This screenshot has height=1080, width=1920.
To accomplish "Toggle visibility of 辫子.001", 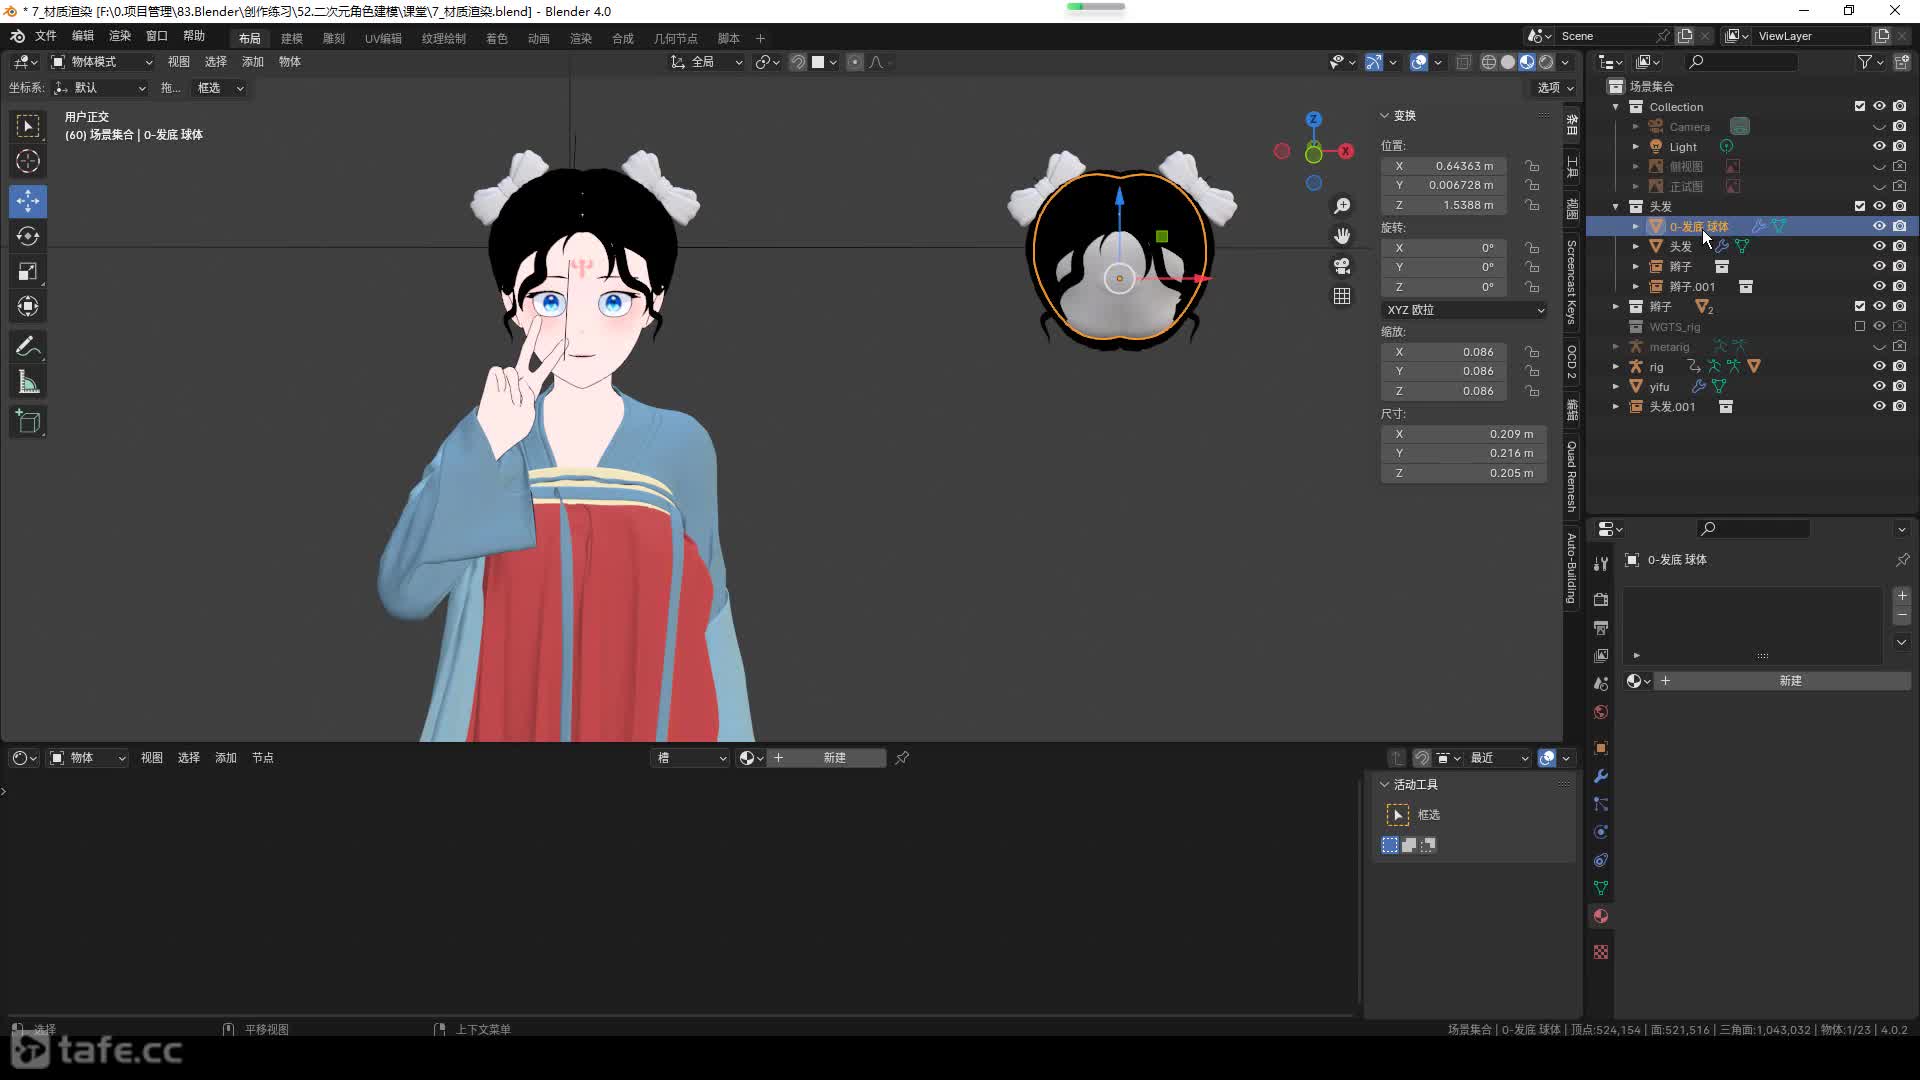I will [1879, 286].
